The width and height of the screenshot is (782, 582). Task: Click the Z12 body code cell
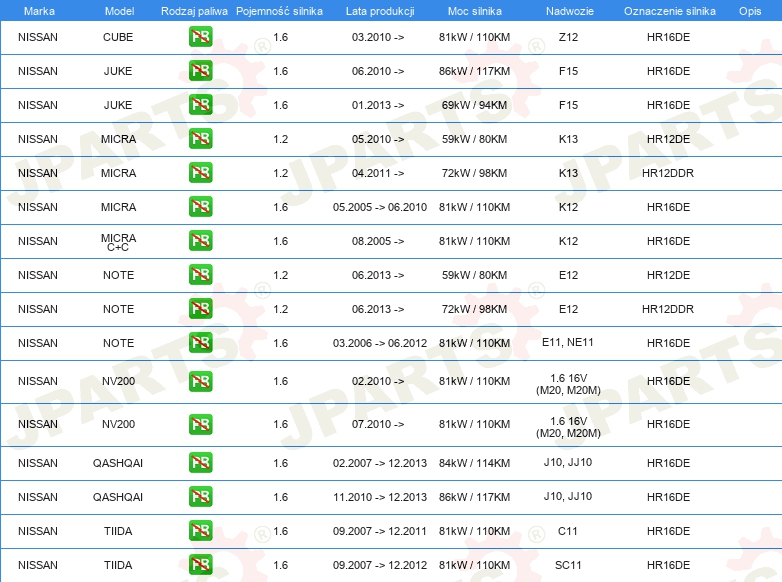click(568, 37)
